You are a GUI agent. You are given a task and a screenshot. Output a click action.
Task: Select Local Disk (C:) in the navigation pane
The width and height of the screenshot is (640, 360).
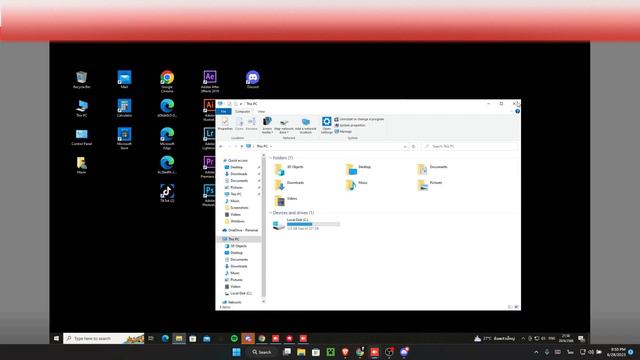click(238, 293)
